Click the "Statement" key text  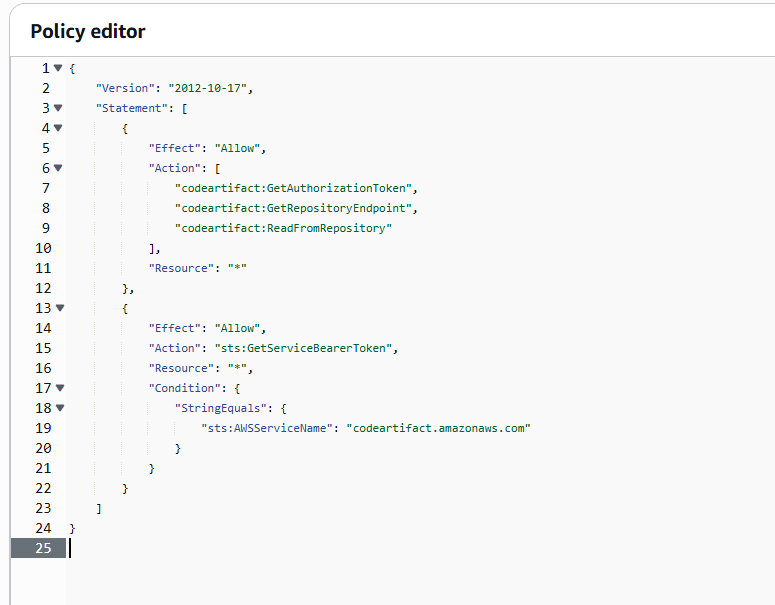pos(131,108)
